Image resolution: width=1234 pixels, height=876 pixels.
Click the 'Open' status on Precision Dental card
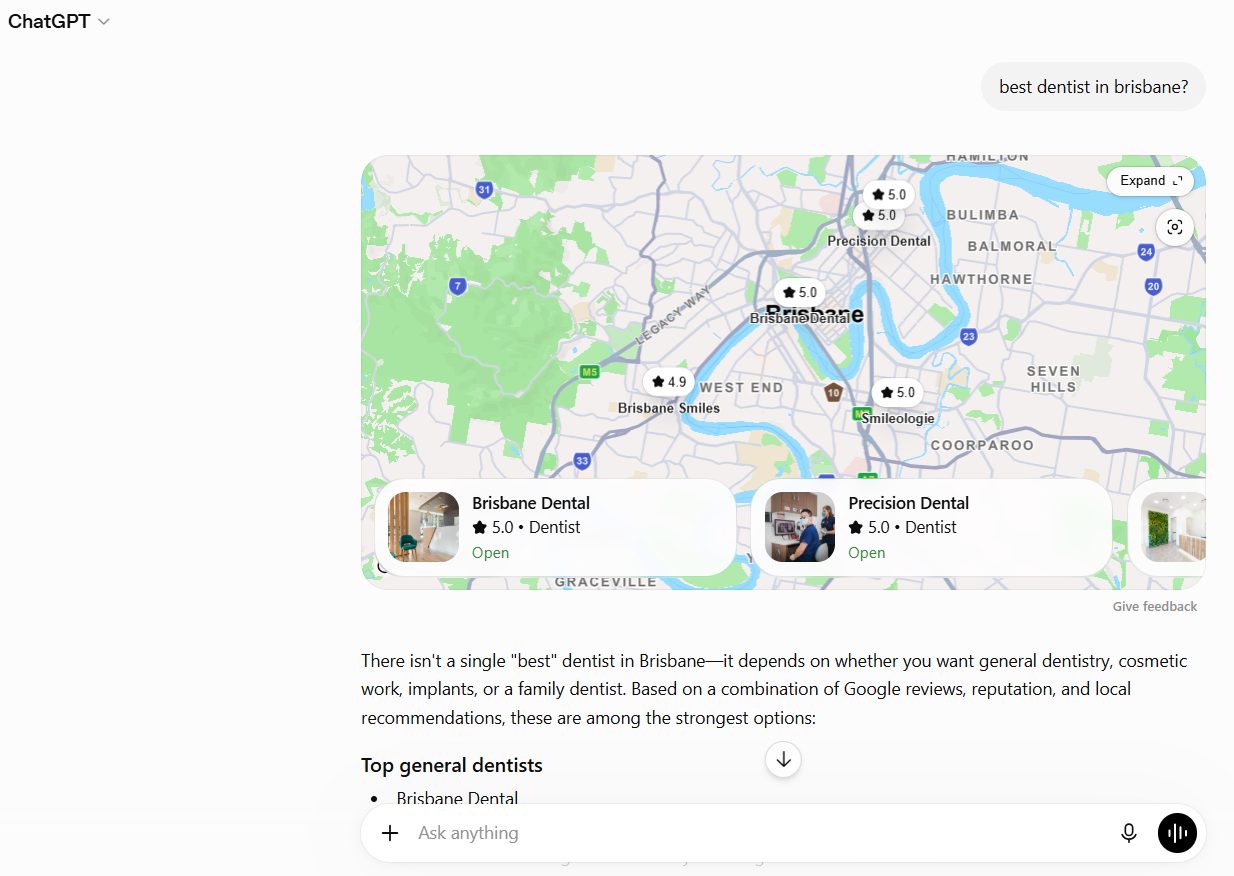tap(866, 553)
